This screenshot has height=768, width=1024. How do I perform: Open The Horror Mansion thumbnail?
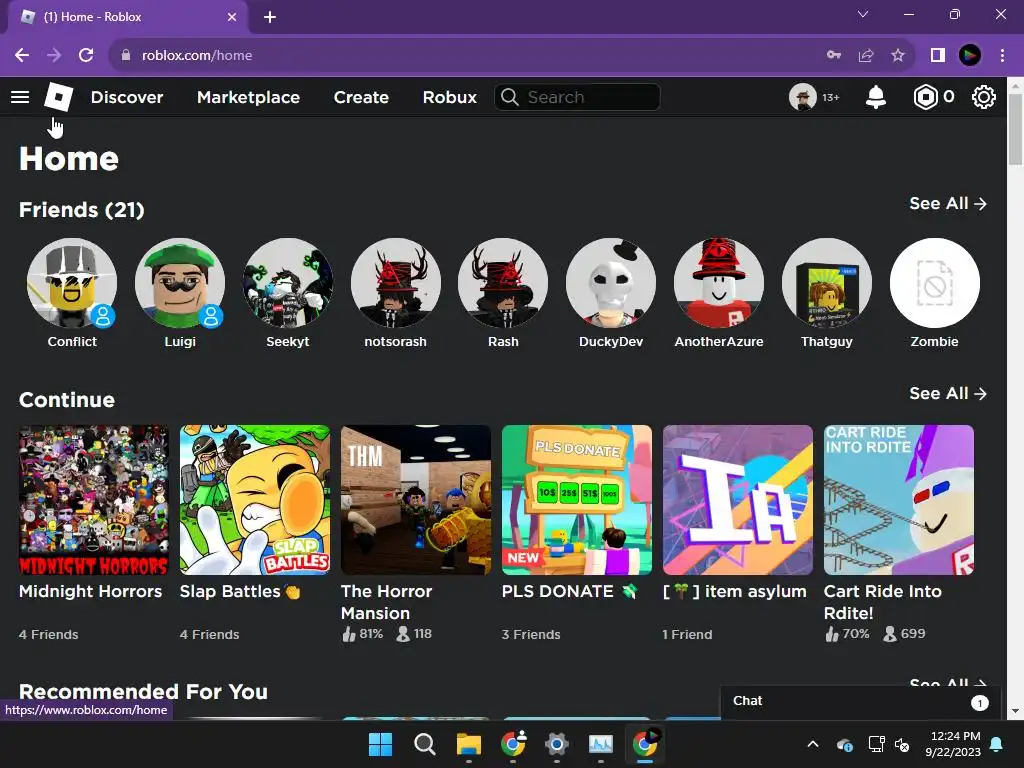pyautogui.click(x=415, y=500)
